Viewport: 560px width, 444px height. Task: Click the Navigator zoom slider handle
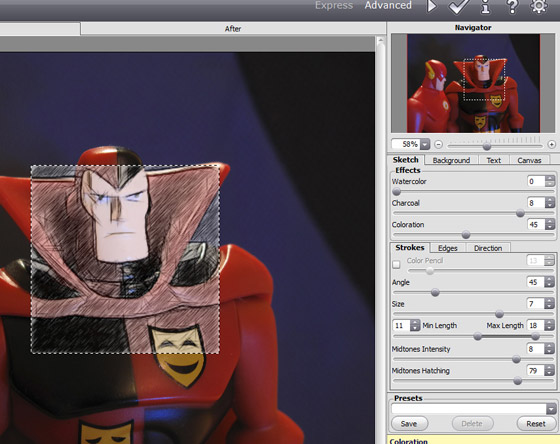pos(487,146)
